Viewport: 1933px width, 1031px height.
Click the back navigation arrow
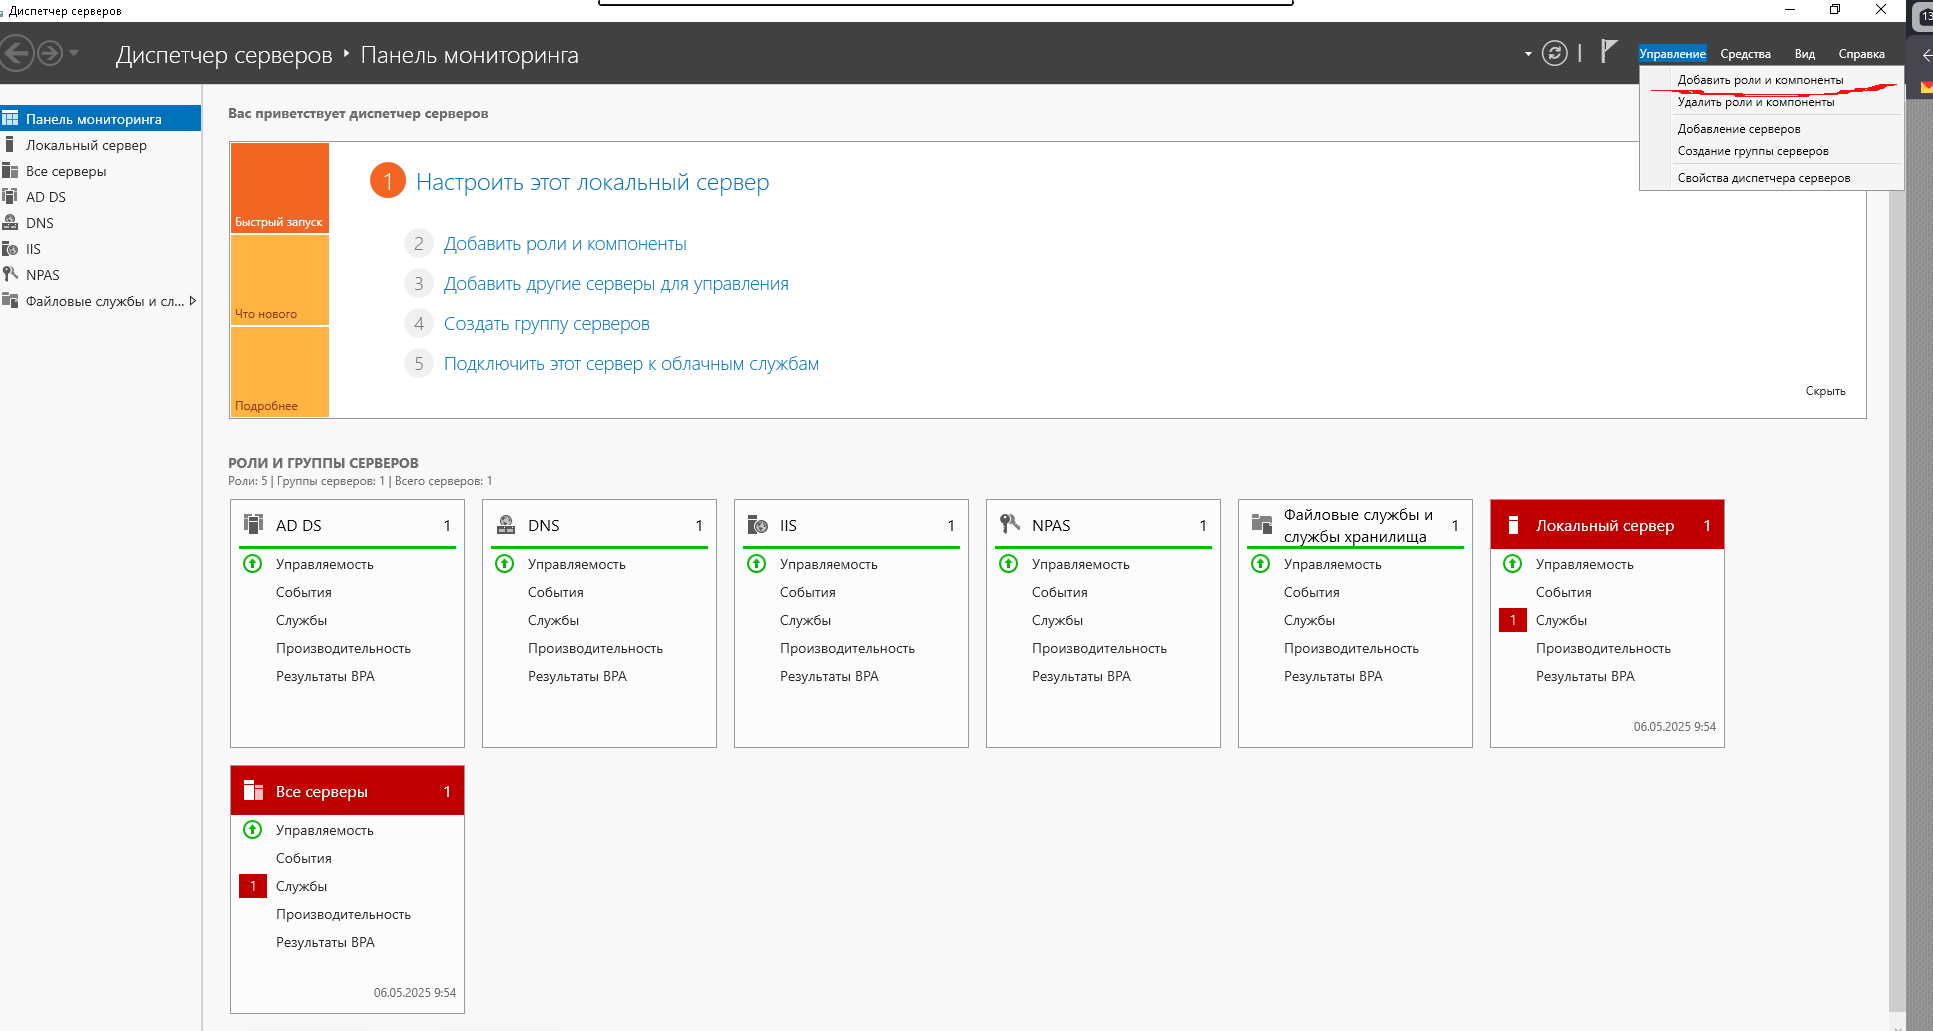click(x=17, y=53)
